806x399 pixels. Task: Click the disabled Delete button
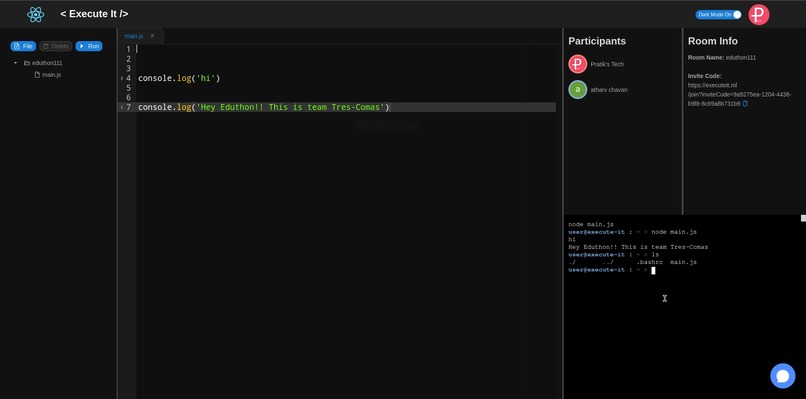pyautogui.click(x=56, y=46)
